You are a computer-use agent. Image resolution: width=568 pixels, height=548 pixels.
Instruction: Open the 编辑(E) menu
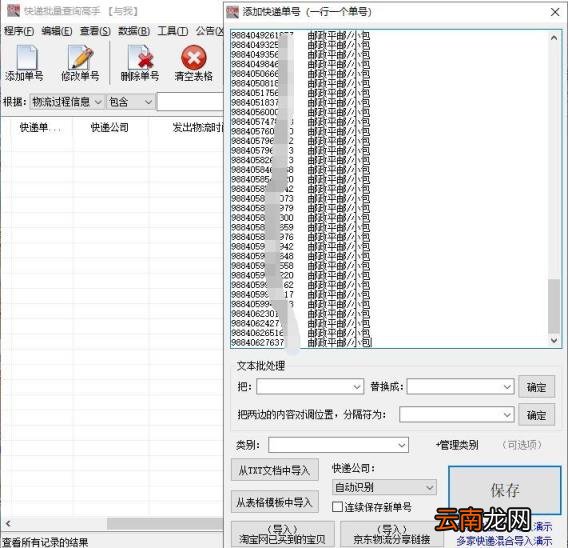point(57,31)
